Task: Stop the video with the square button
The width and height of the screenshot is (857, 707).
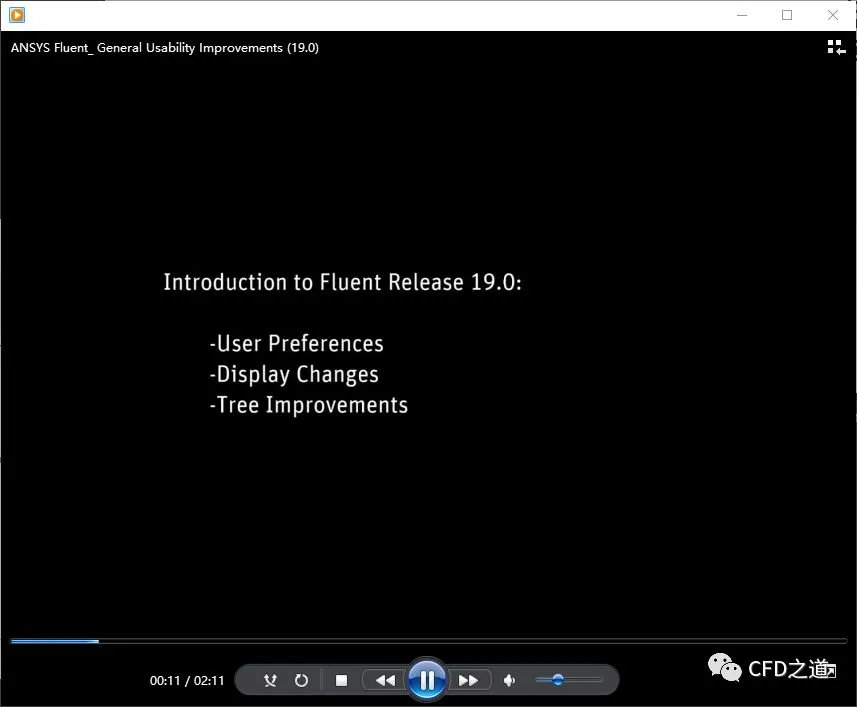Action: pyautogui.click(x=342, y=680)
